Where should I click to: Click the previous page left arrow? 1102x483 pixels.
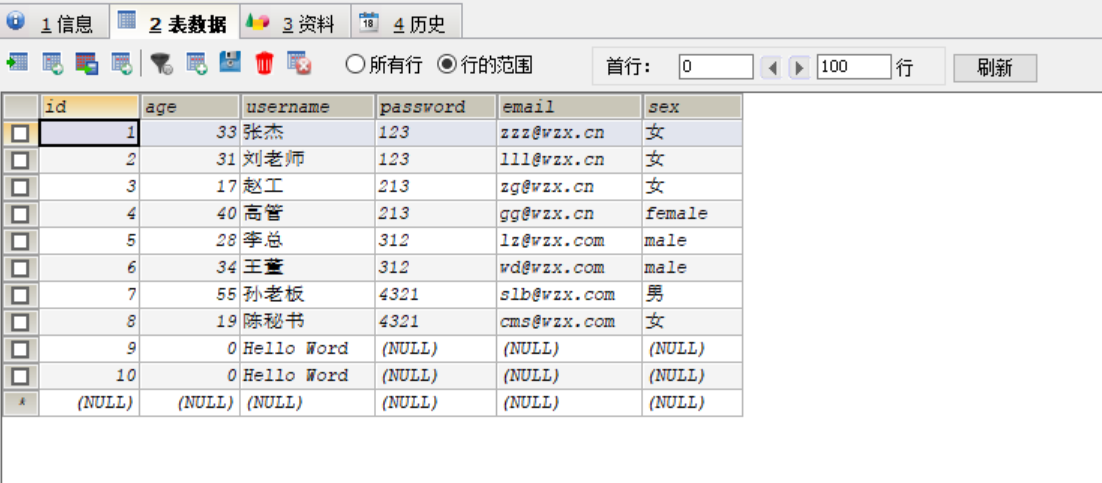(x=772, y=67)
